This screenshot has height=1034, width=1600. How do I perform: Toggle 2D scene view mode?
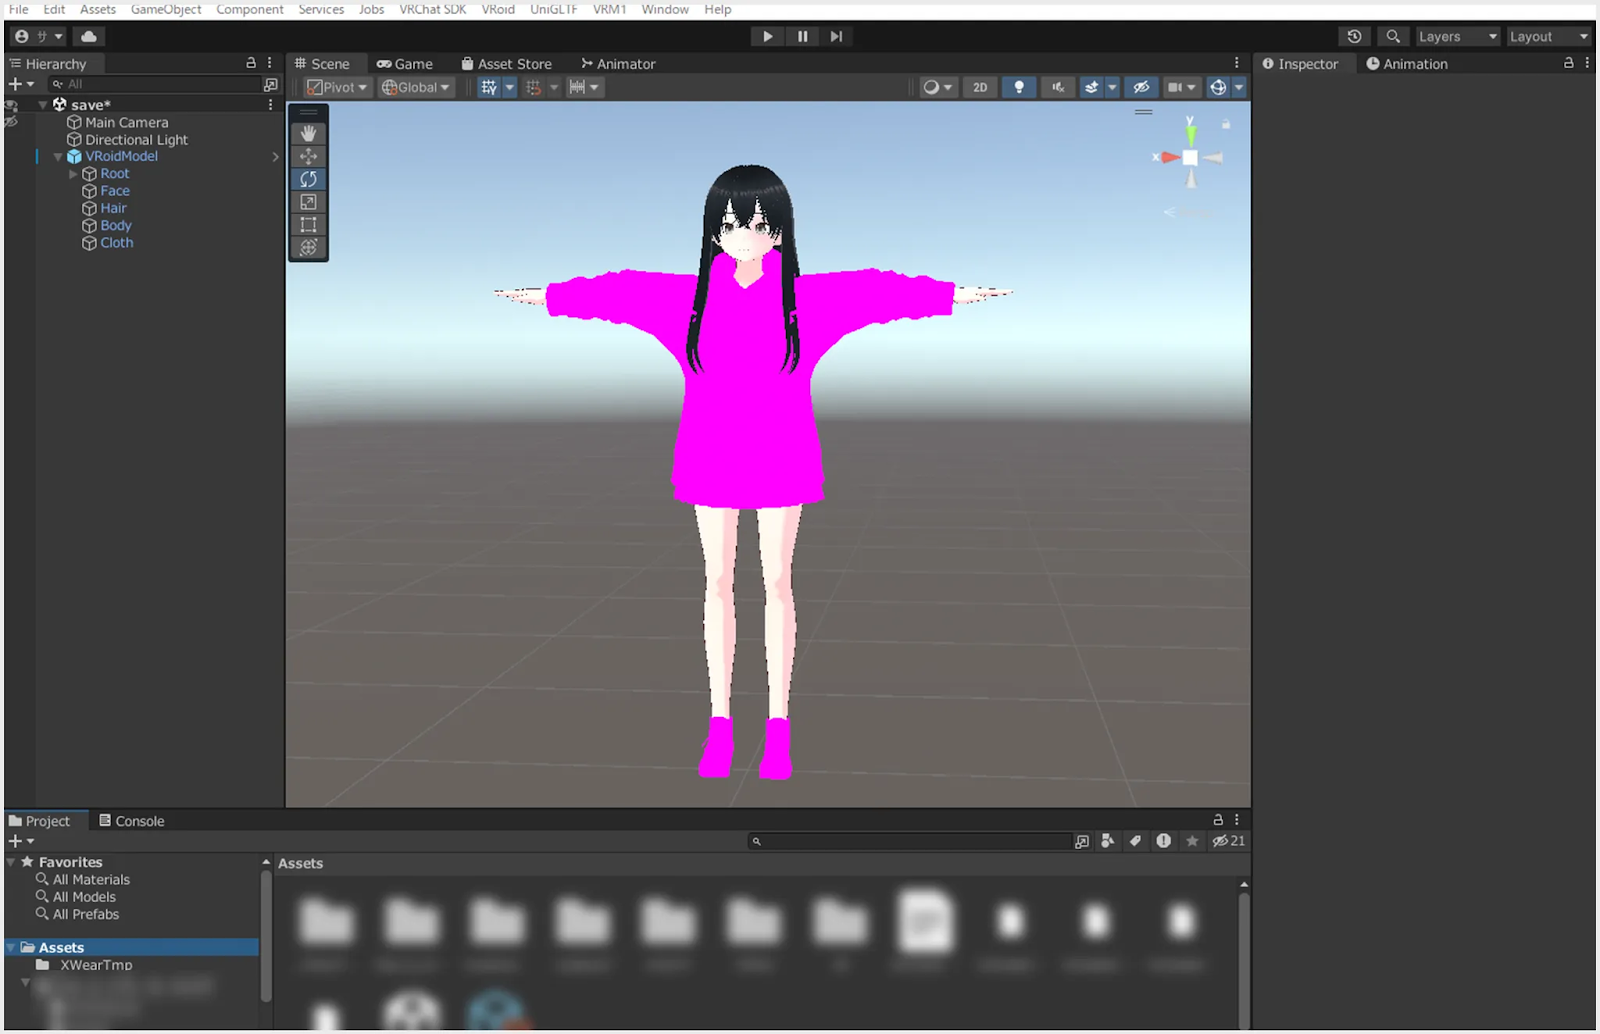coord(979,87)
